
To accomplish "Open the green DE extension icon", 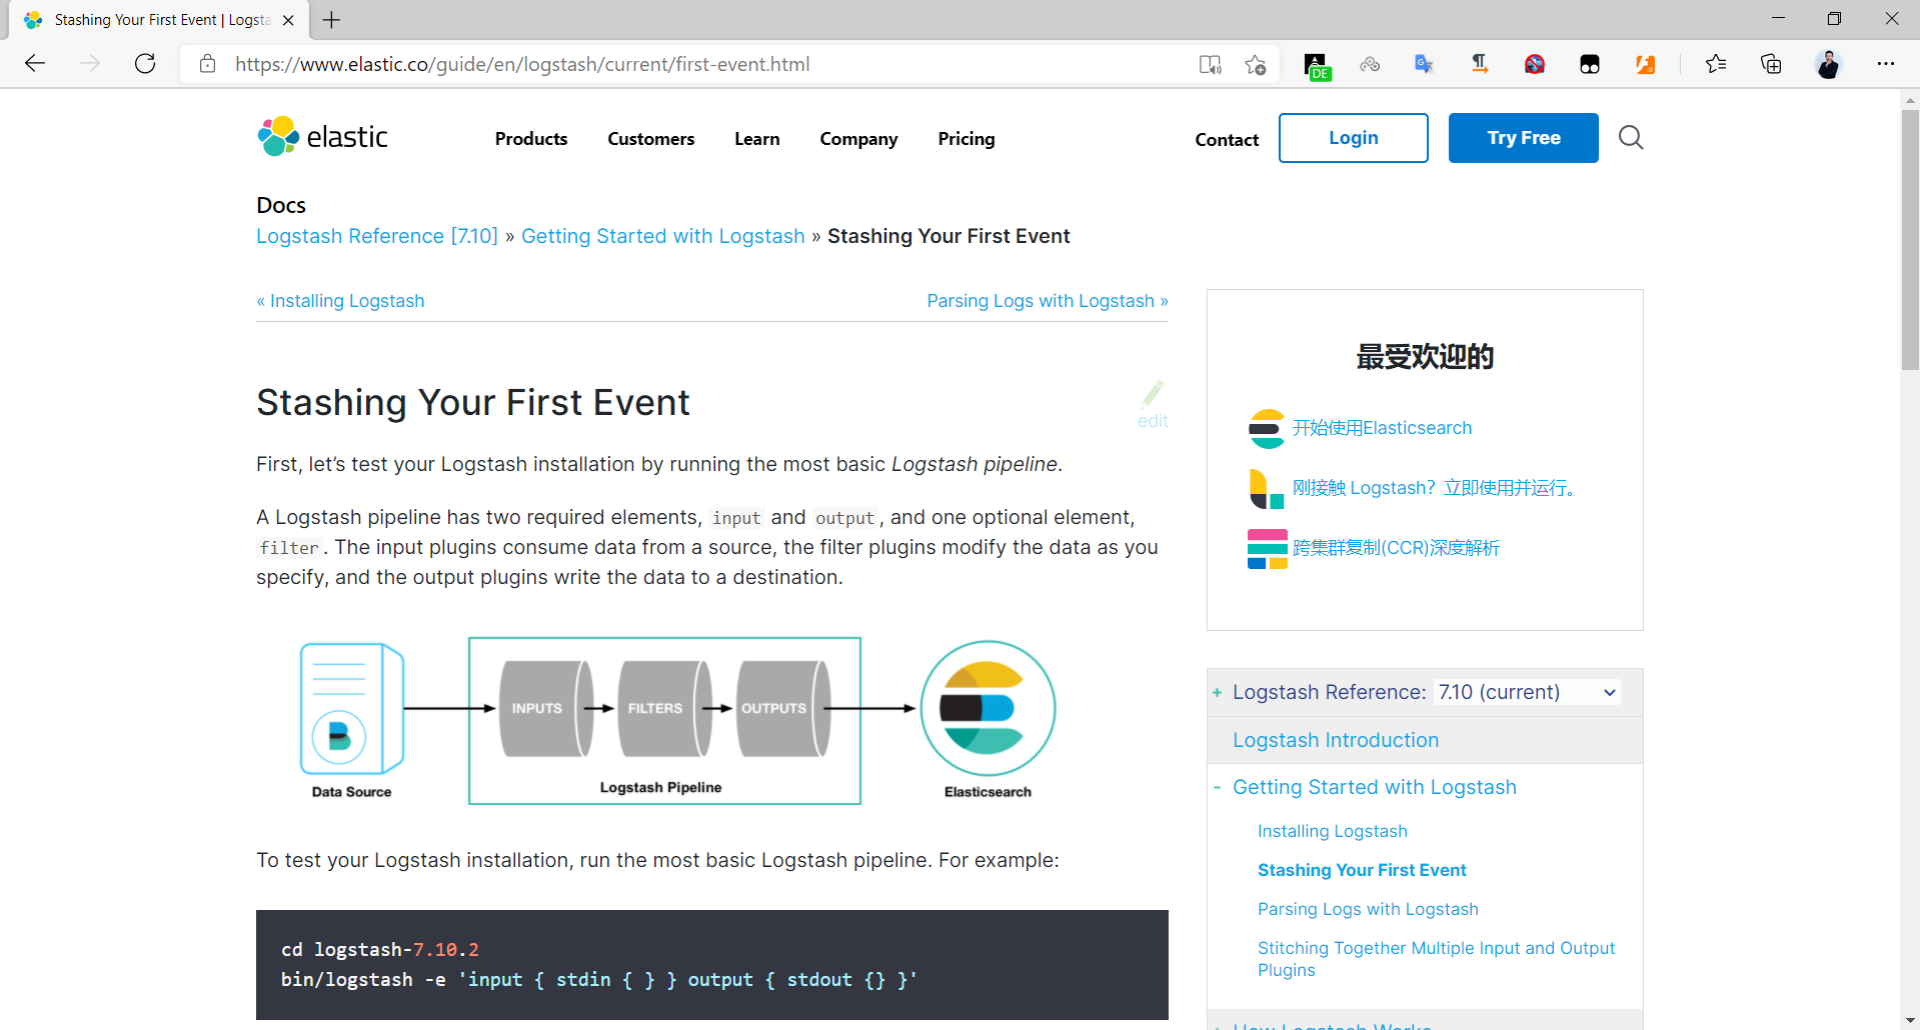I will [x=1317, y=65].
